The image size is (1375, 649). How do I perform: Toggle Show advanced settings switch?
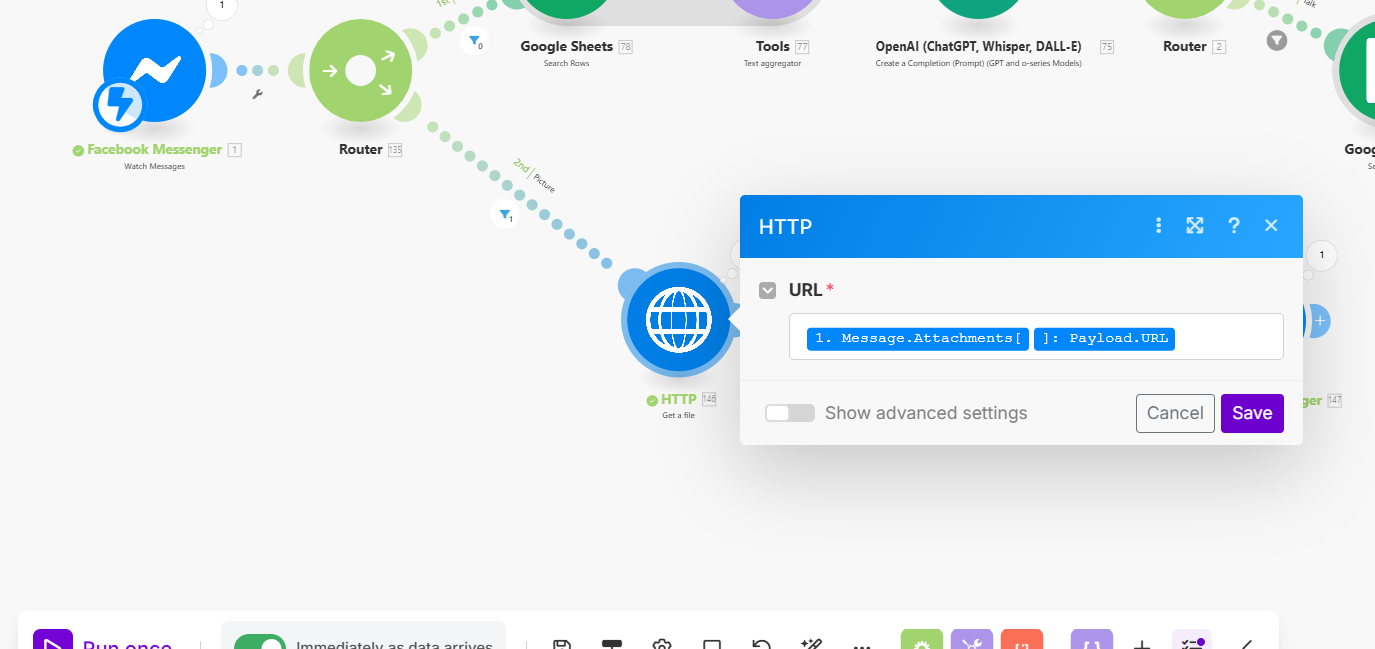tap(790, 413)
